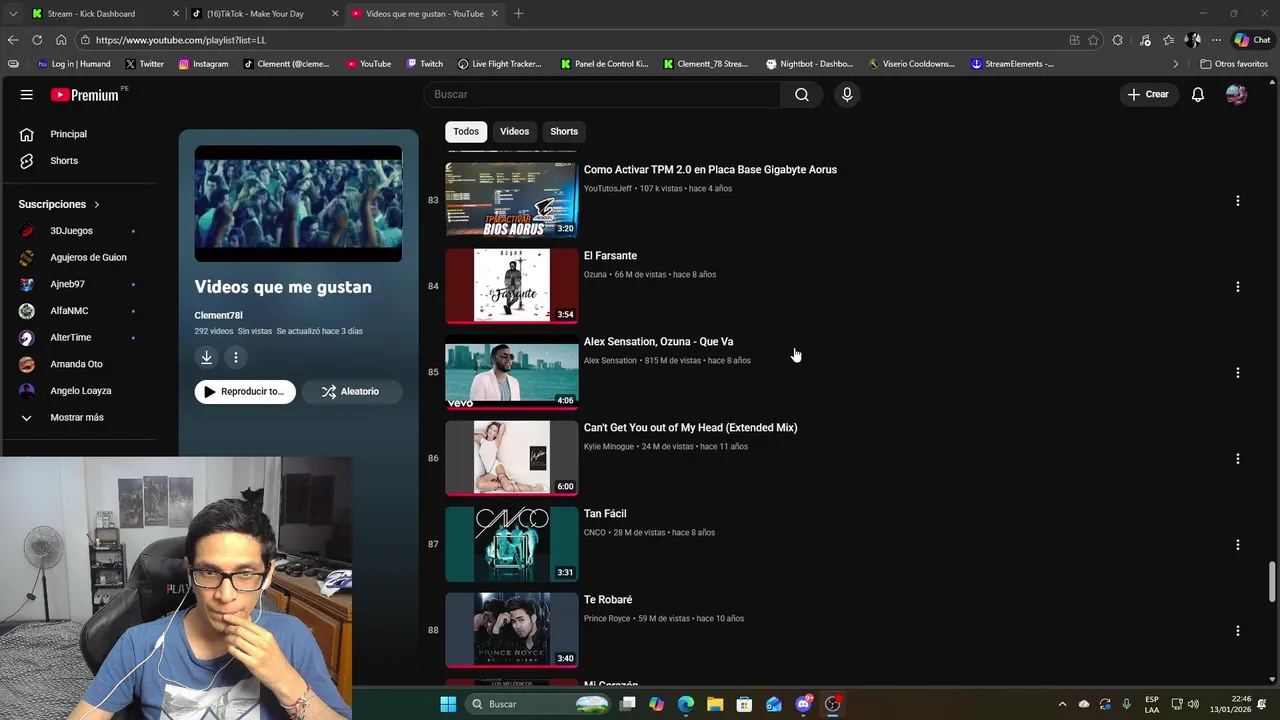Viewport: 1280px width, 720px height.
Task: Click the YouTube Buscar search field
Action: 603,94
